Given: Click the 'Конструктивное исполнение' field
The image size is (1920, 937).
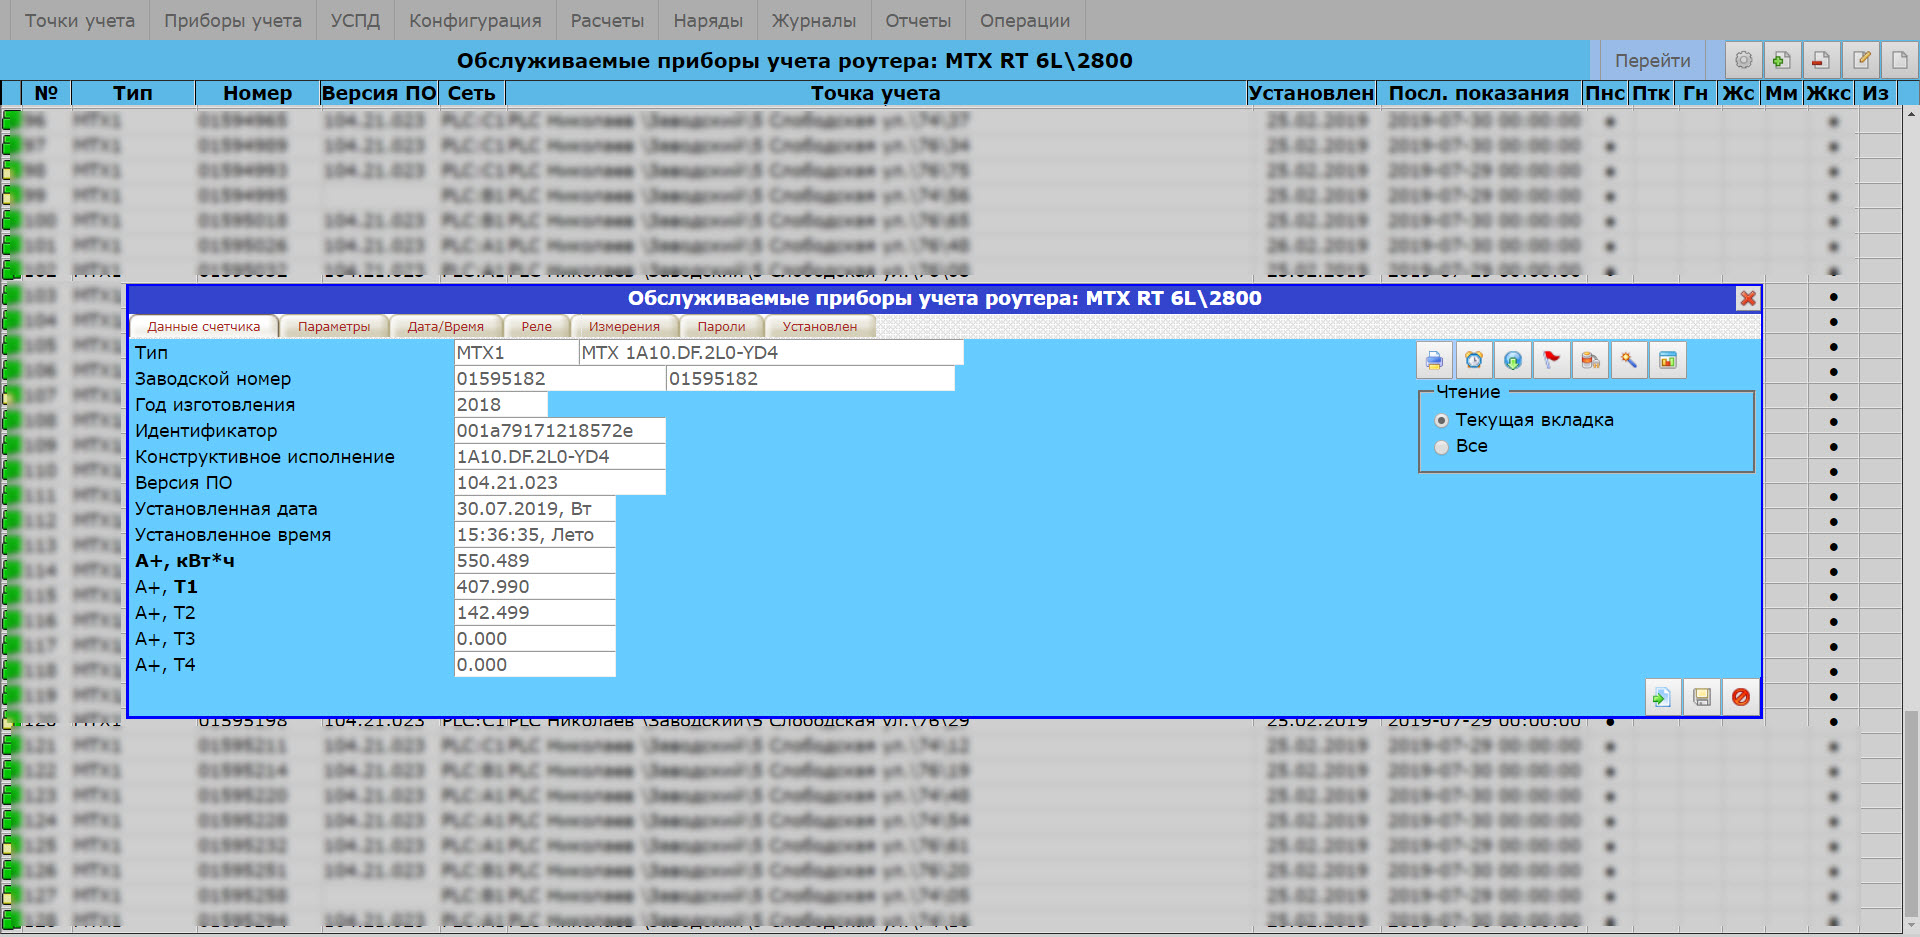Looking at the screenshot, I should pyautogui.click(x=560, y=457).
